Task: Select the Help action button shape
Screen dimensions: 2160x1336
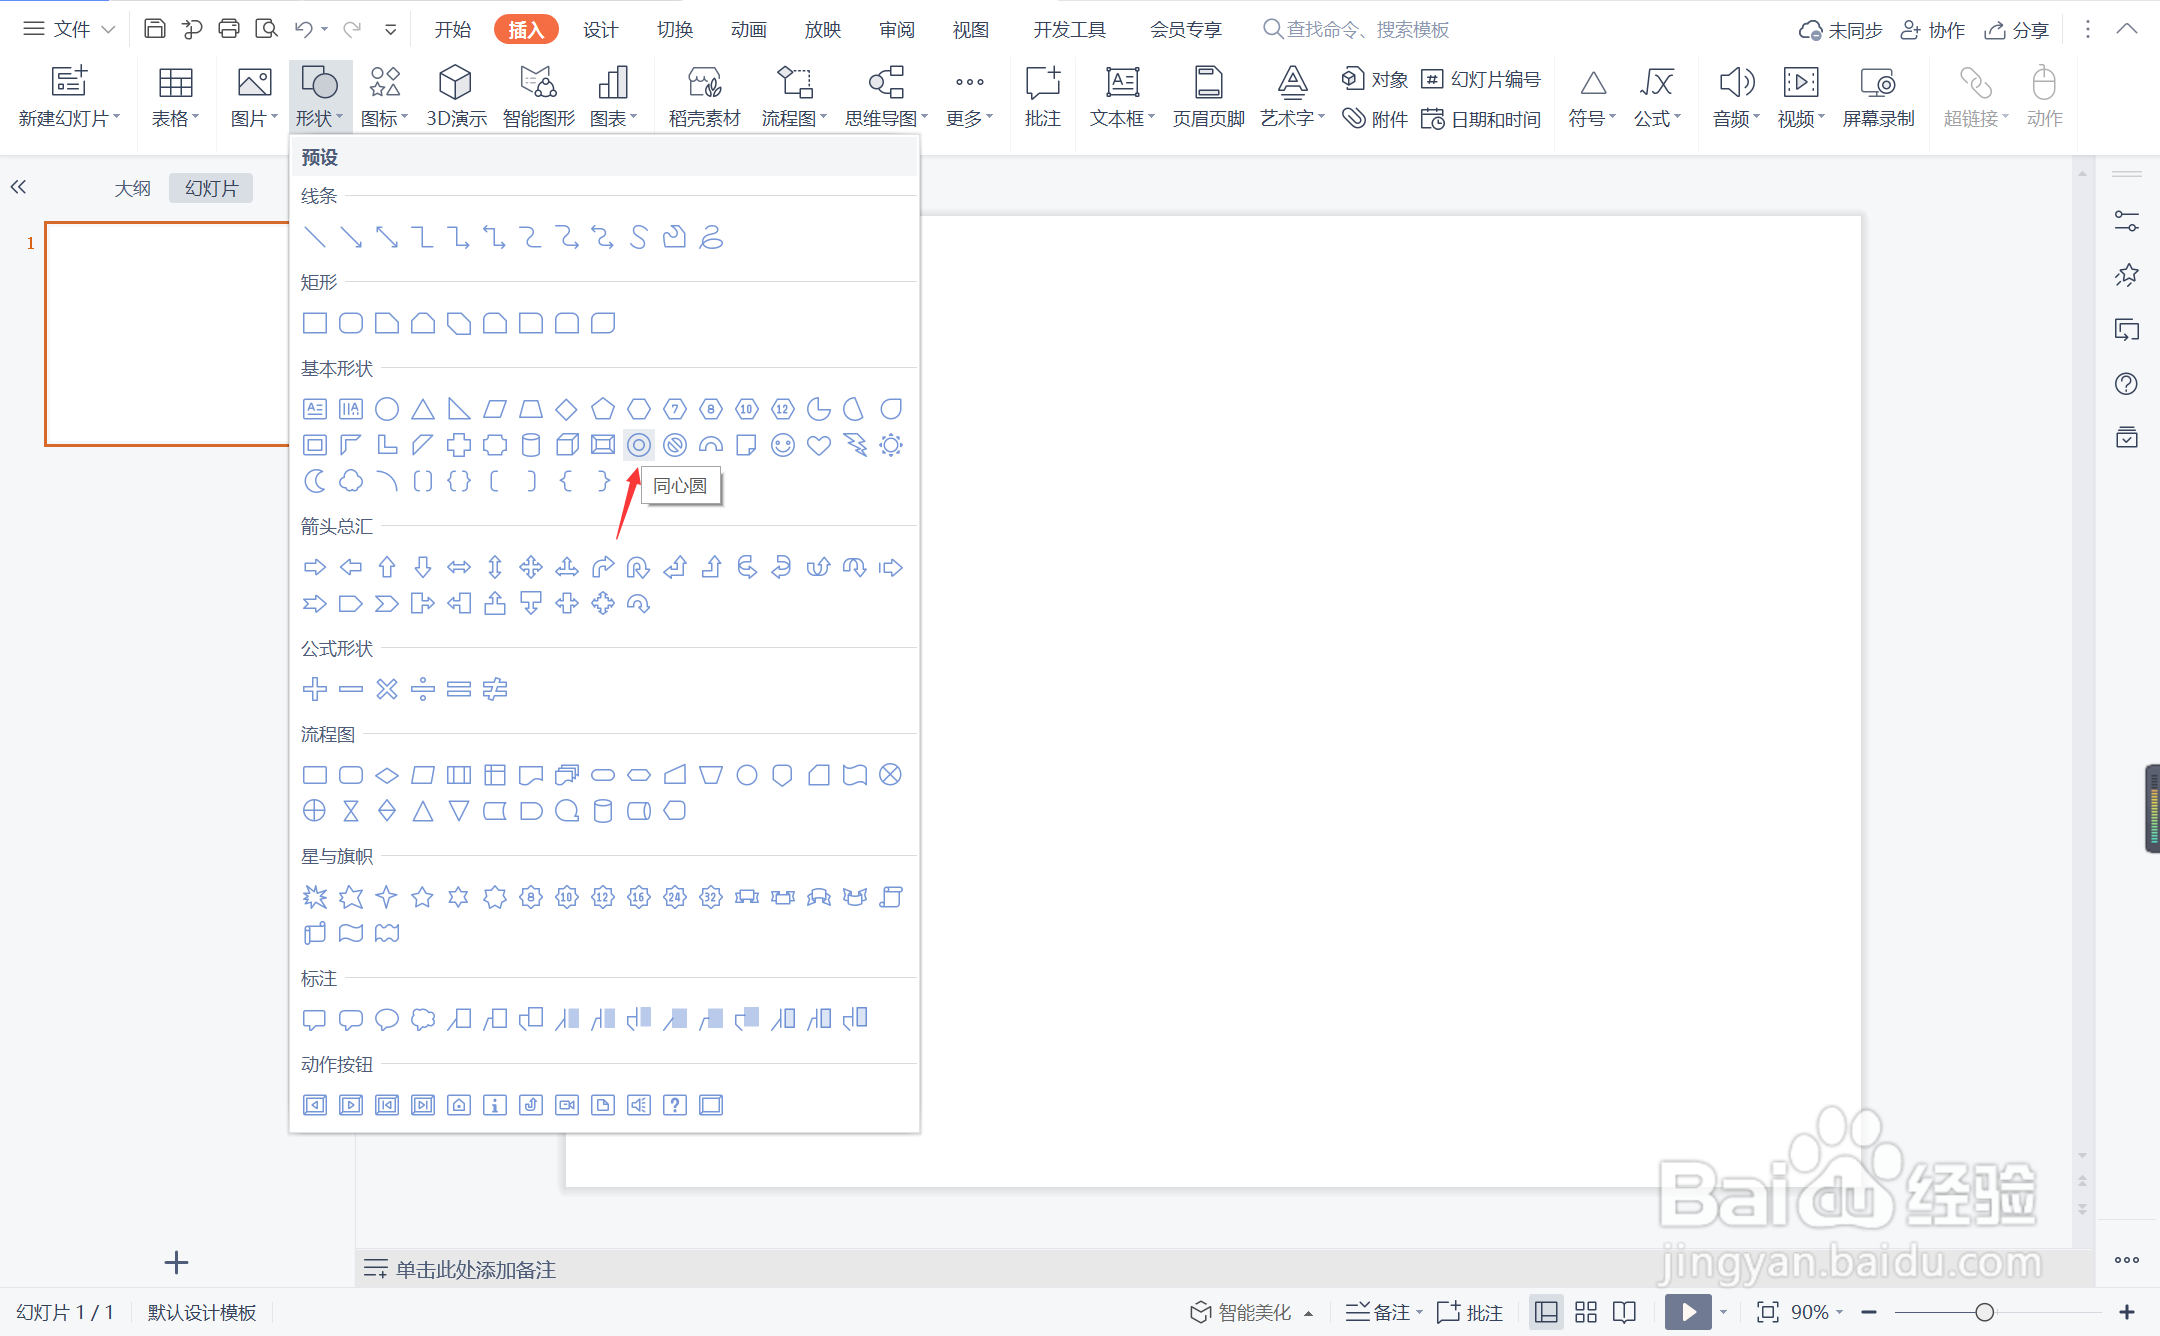Action: click(x=675, y=1105)
